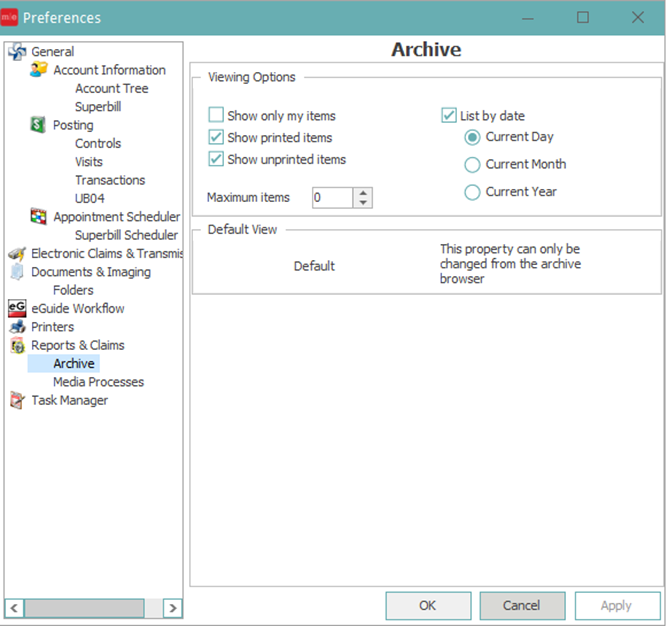The image size is (669, 626).
Task: Toggle the List by date checkbox
Action: point(449,116)
